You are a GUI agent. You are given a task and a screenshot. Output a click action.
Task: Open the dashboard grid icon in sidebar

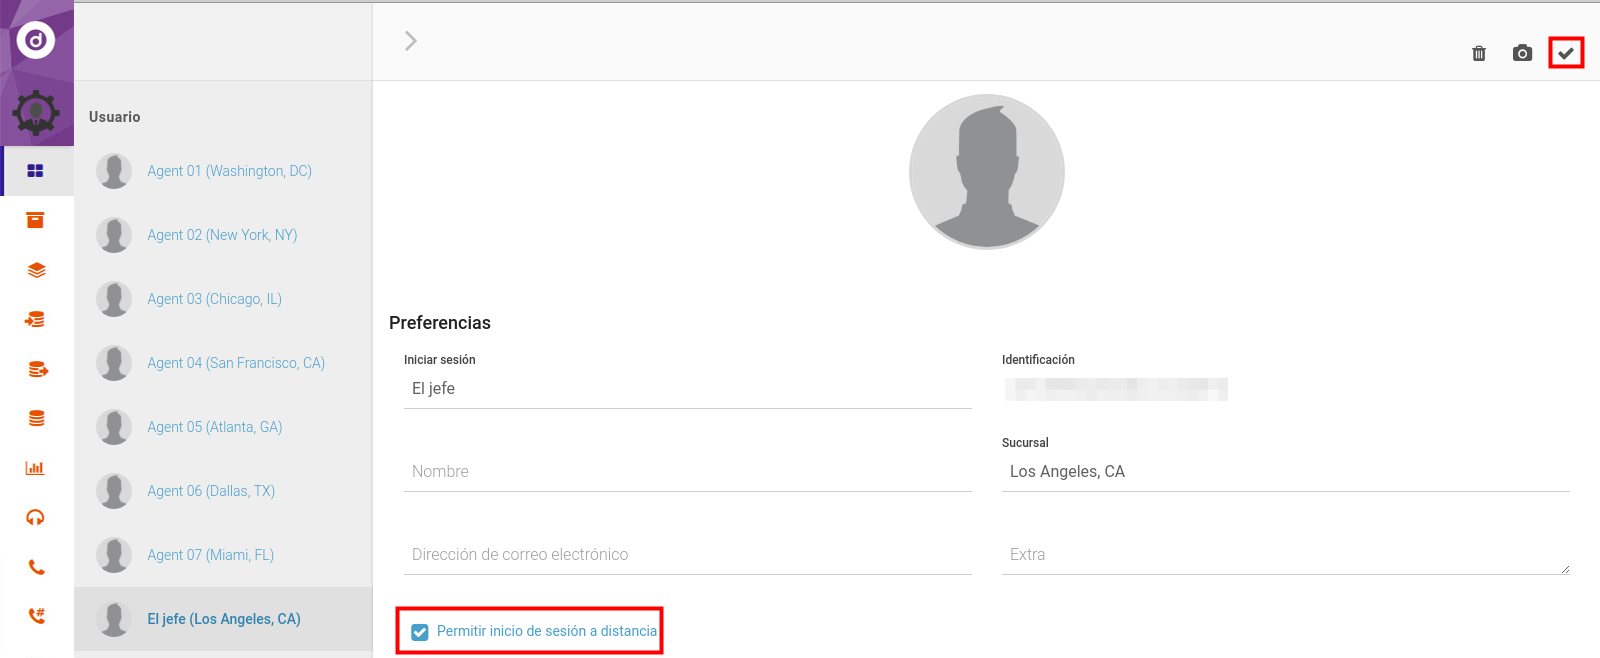[36, 171]
